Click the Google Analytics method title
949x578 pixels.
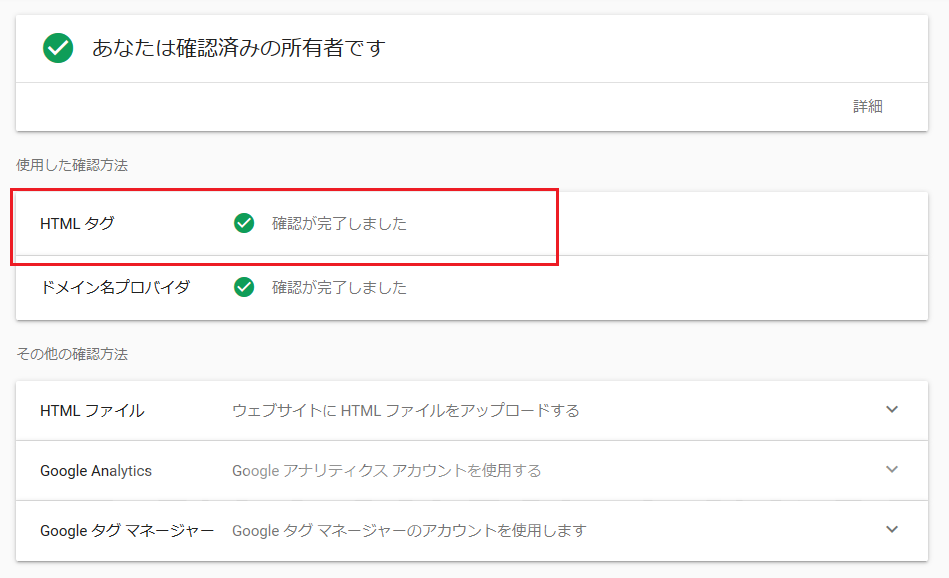click(96, 470)
